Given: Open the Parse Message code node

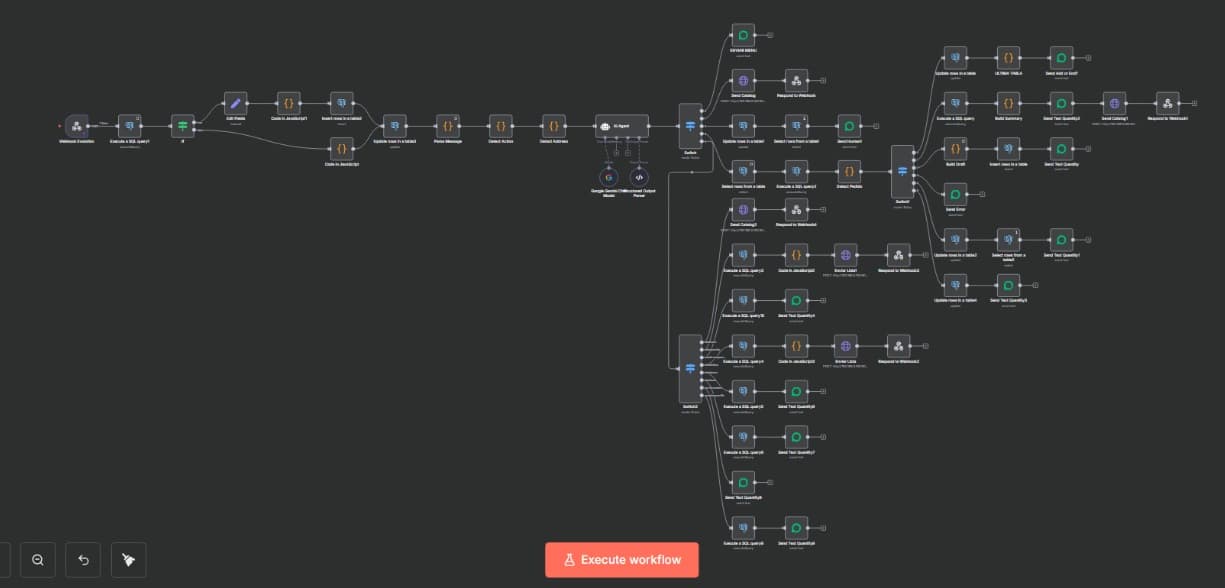Looking at the screenshot, I should point(447,126).
